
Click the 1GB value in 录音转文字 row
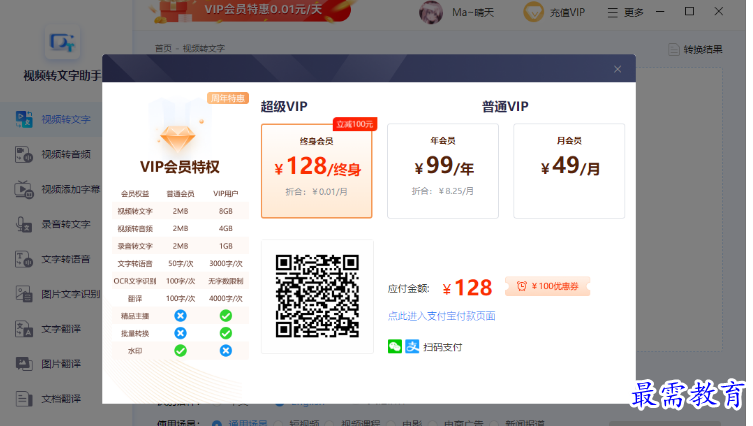(x=226, y=246)
